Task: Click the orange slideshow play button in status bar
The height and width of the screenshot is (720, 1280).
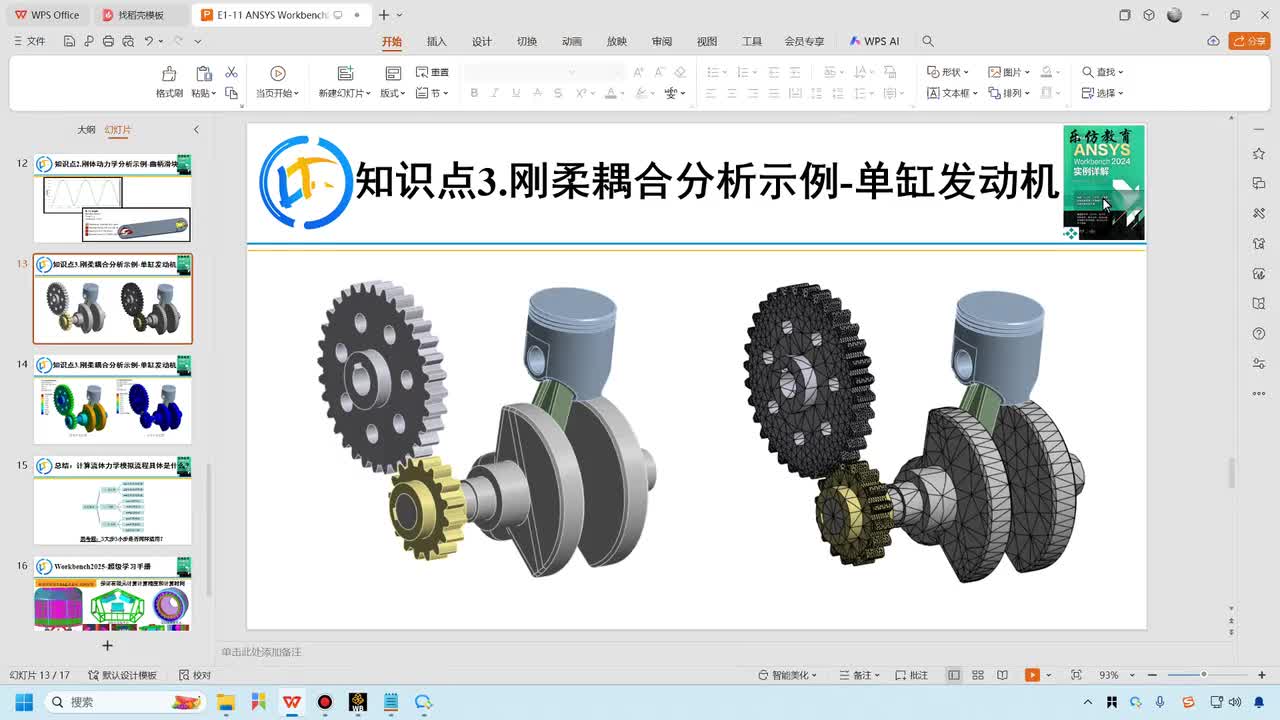Action: pos(1032,675)
